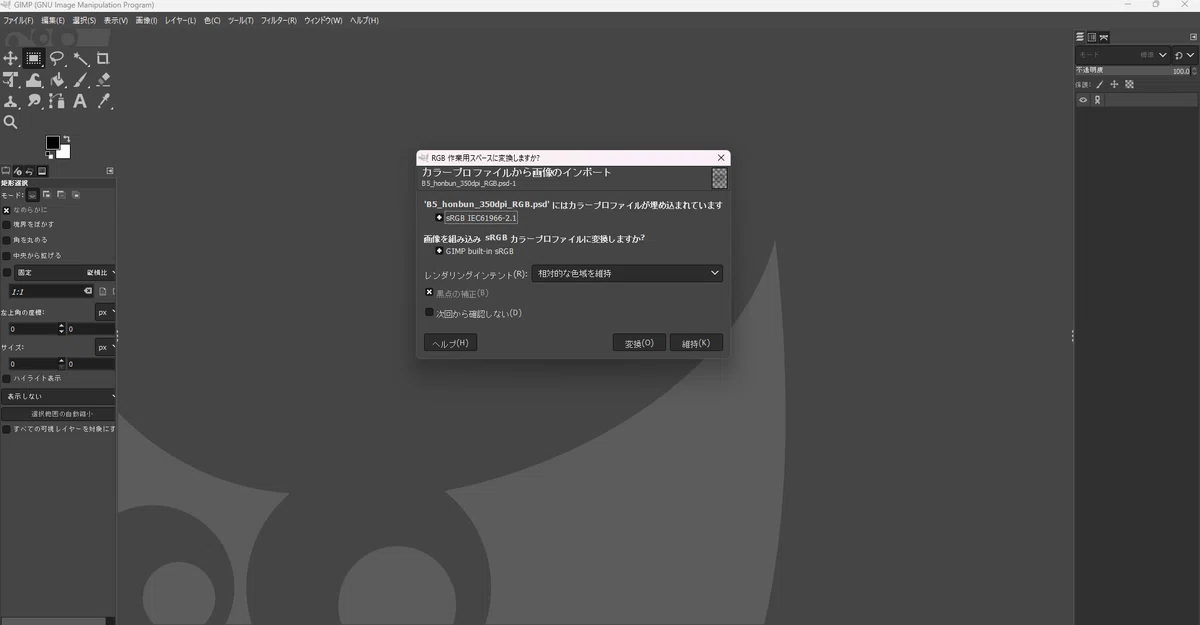The image size is (1200, 625).
Task: Enable the 境界をぼかす checkbox
Action: coord(6,225)
